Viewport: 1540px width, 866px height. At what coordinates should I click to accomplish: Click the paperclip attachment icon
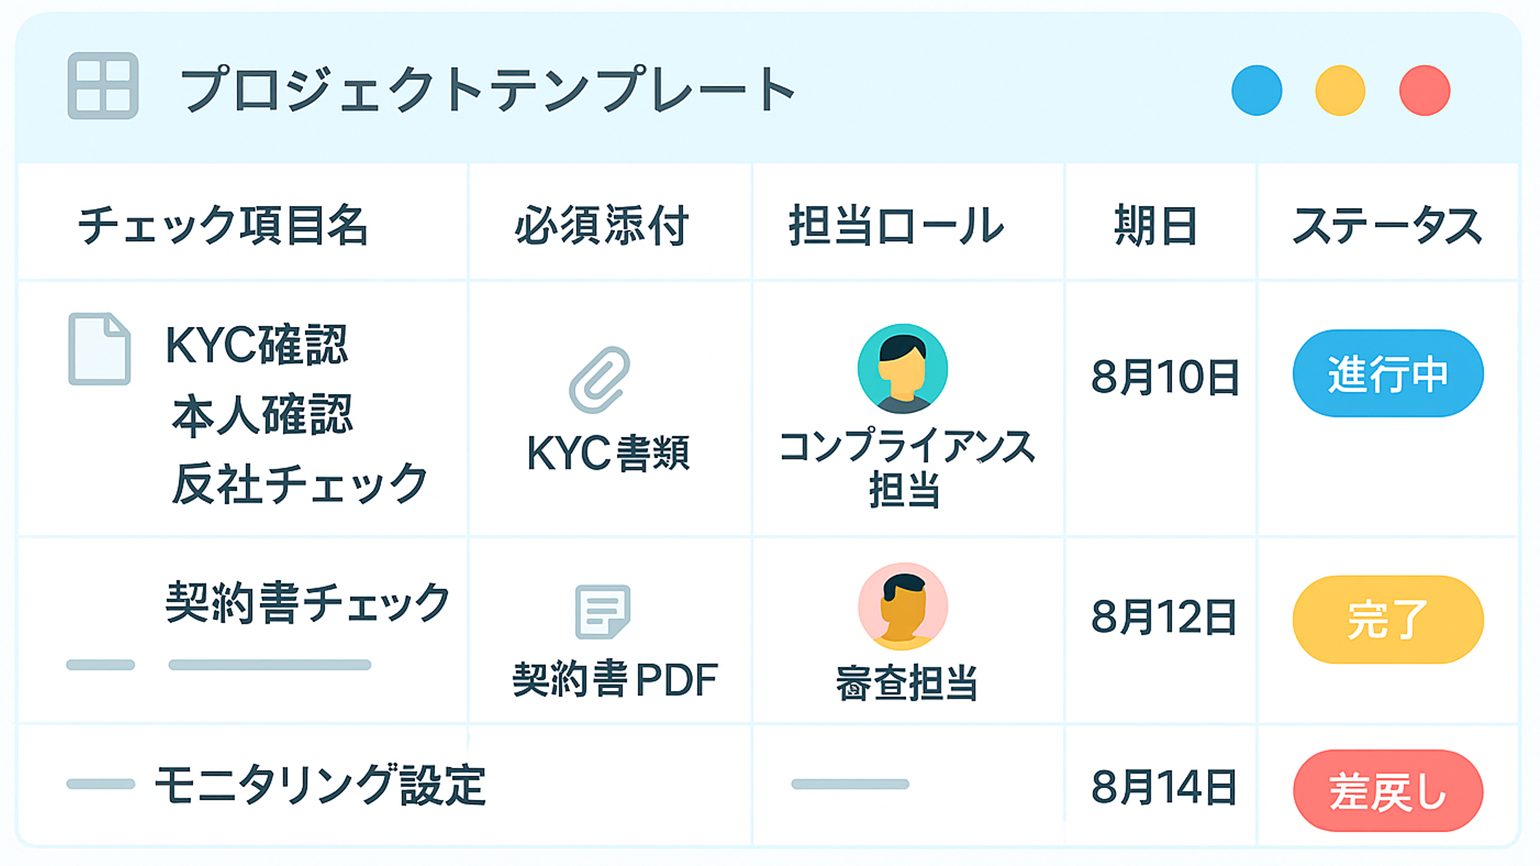[600, 380]
